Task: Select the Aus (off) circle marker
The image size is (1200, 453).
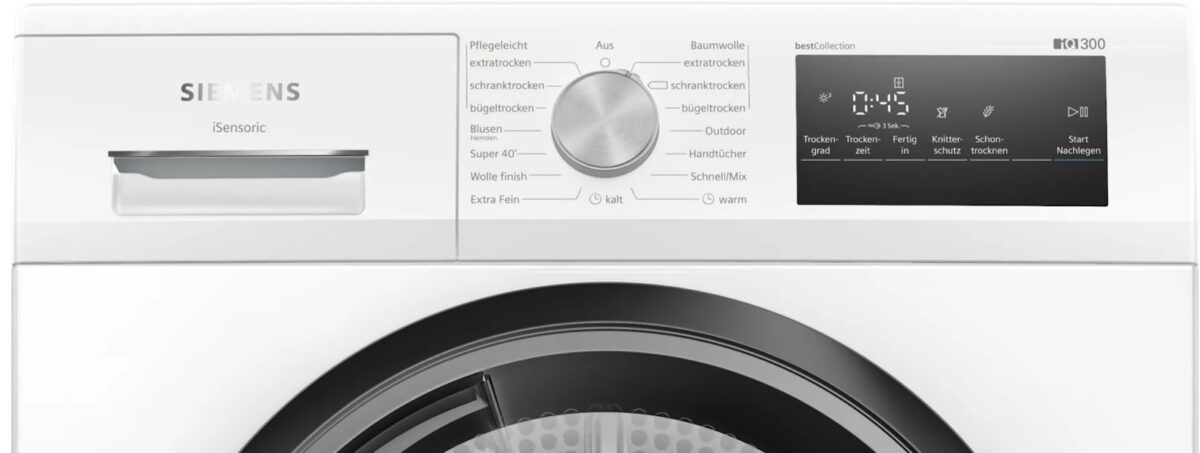Action: [605, 62]
